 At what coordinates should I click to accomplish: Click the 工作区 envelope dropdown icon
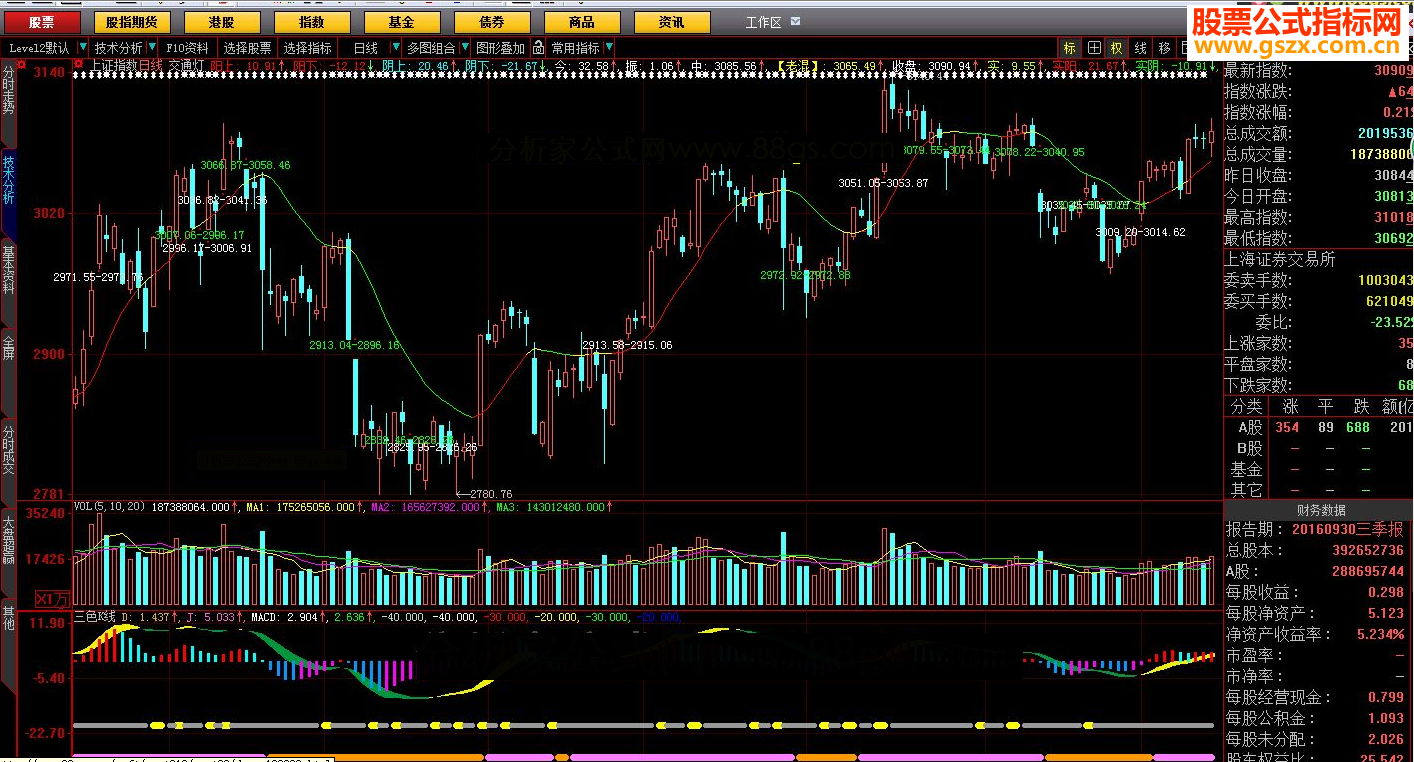pyautogui.click(x=794, y=21)
